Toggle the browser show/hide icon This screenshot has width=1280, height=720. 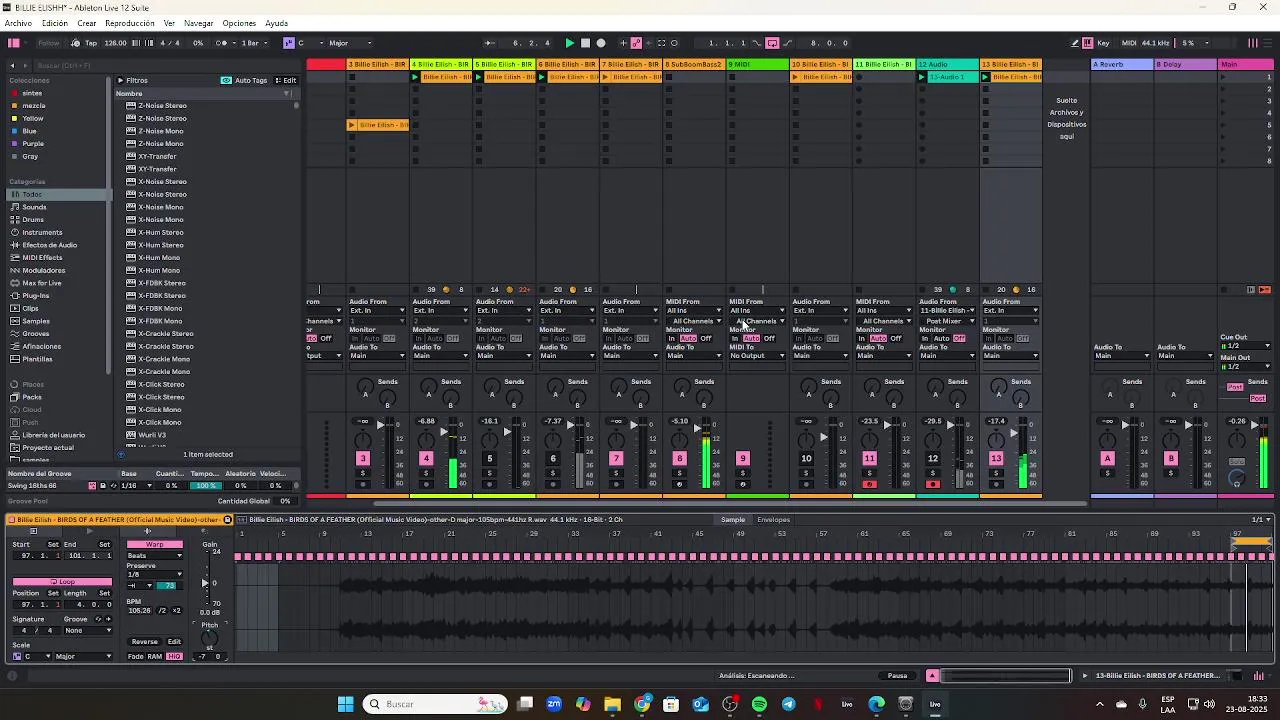[x=13, y=43]
